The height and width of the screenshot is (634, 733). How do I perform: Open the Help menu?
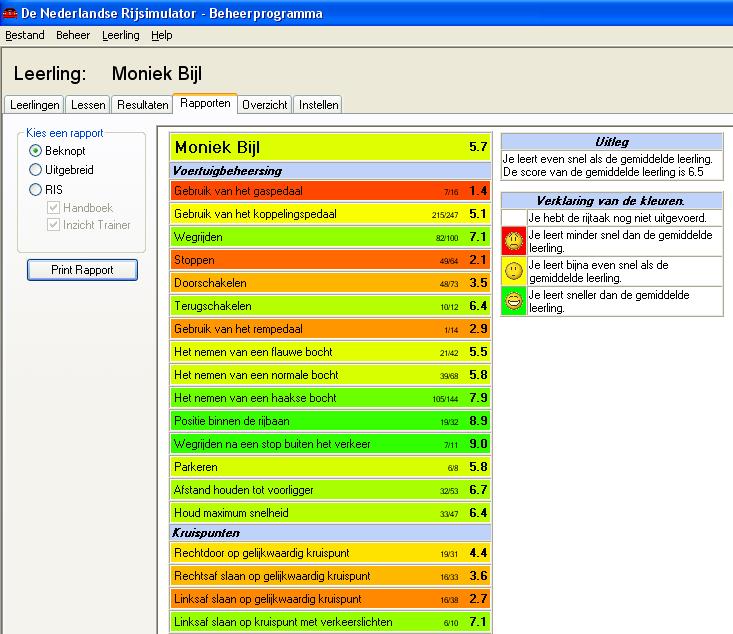point(162,35)
